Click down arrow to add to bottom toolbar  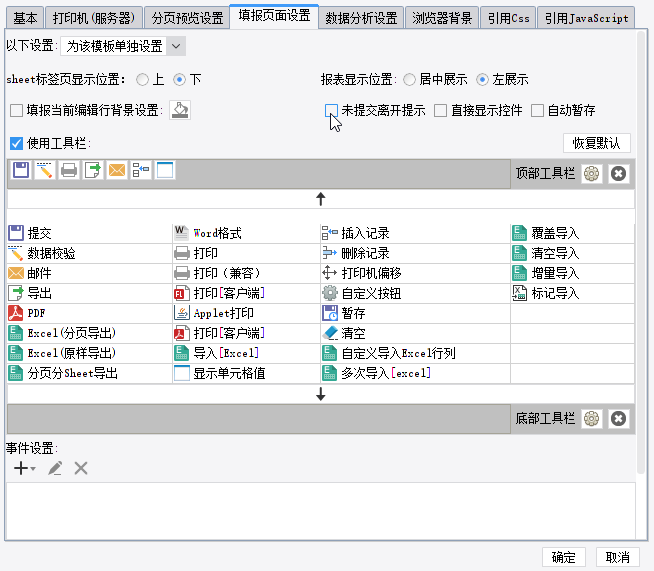[321, 394]
